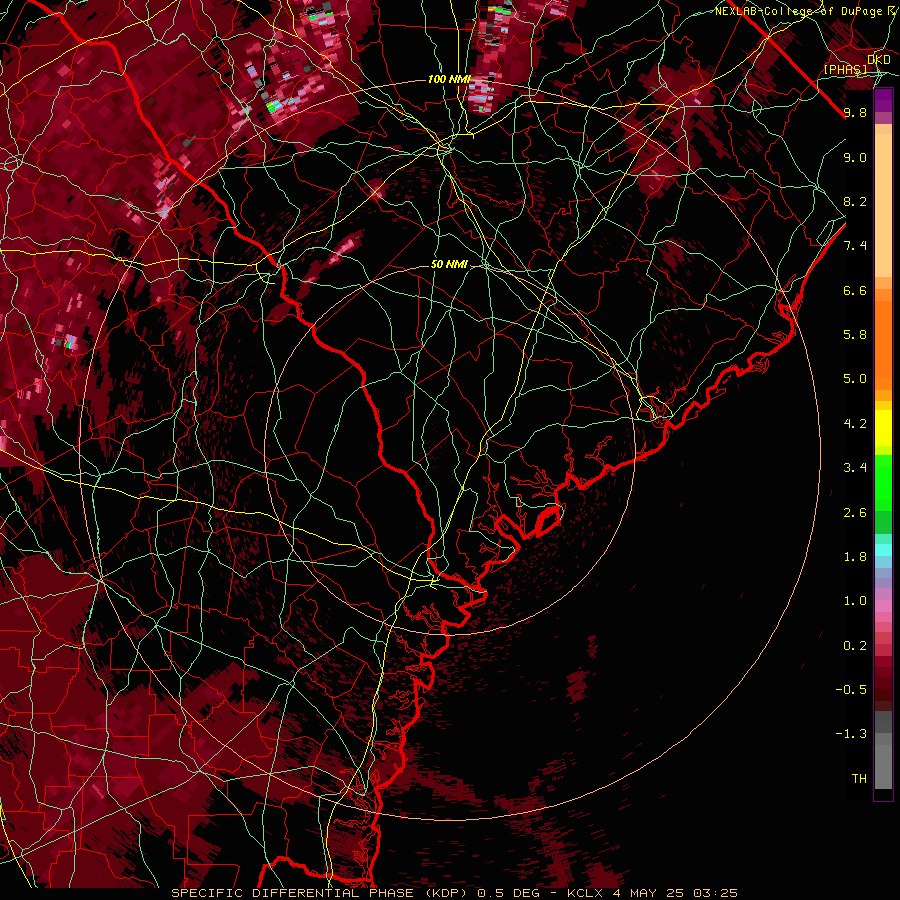Click the [PHAS] label near the color scale
Viewport: 900px width, 900px height.
pos(845,69)
